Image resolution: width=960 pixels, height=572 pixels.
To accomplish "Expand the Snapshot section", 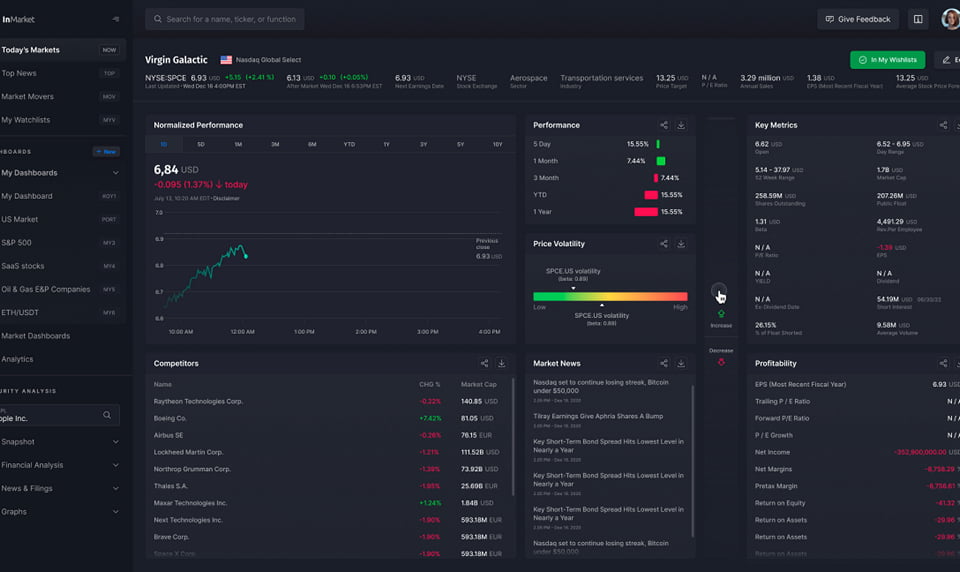I will pyautogui.click(x=116, y=442).
